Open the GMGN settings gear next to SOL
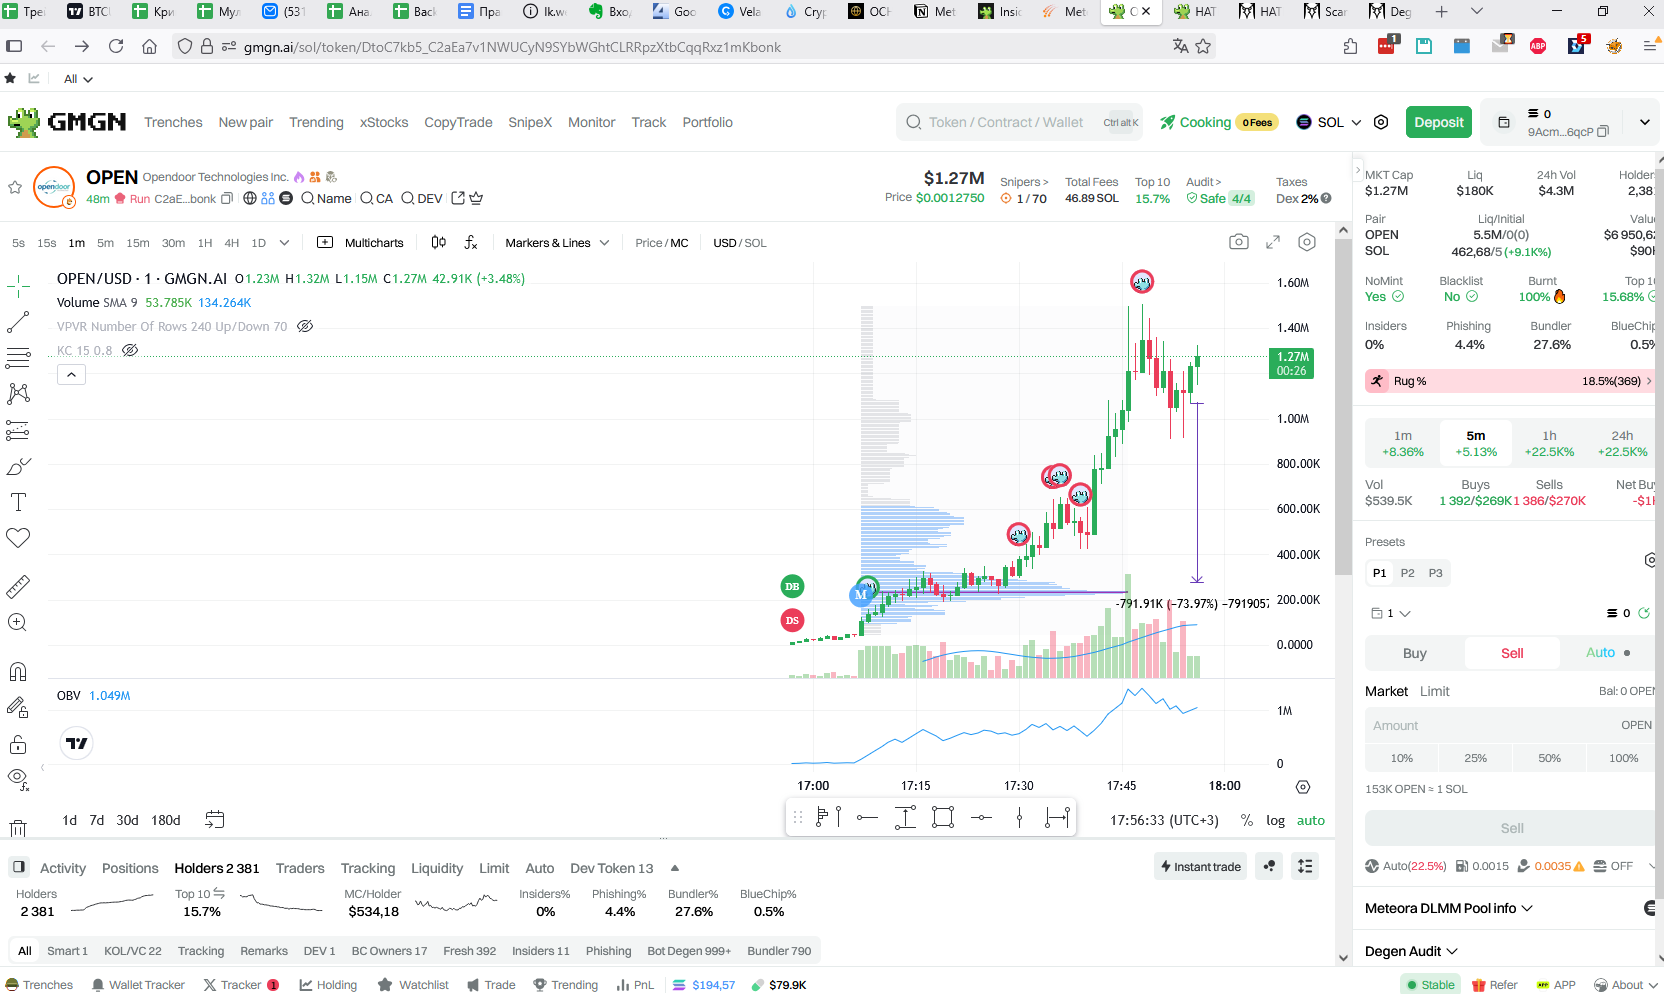 1381,122
